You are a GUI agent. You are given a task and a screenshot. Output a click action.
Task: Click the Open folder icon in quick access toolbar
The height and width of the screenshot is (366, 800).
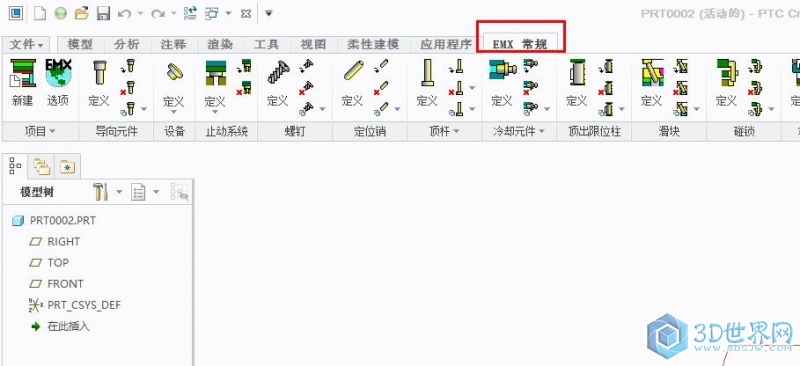82,13
